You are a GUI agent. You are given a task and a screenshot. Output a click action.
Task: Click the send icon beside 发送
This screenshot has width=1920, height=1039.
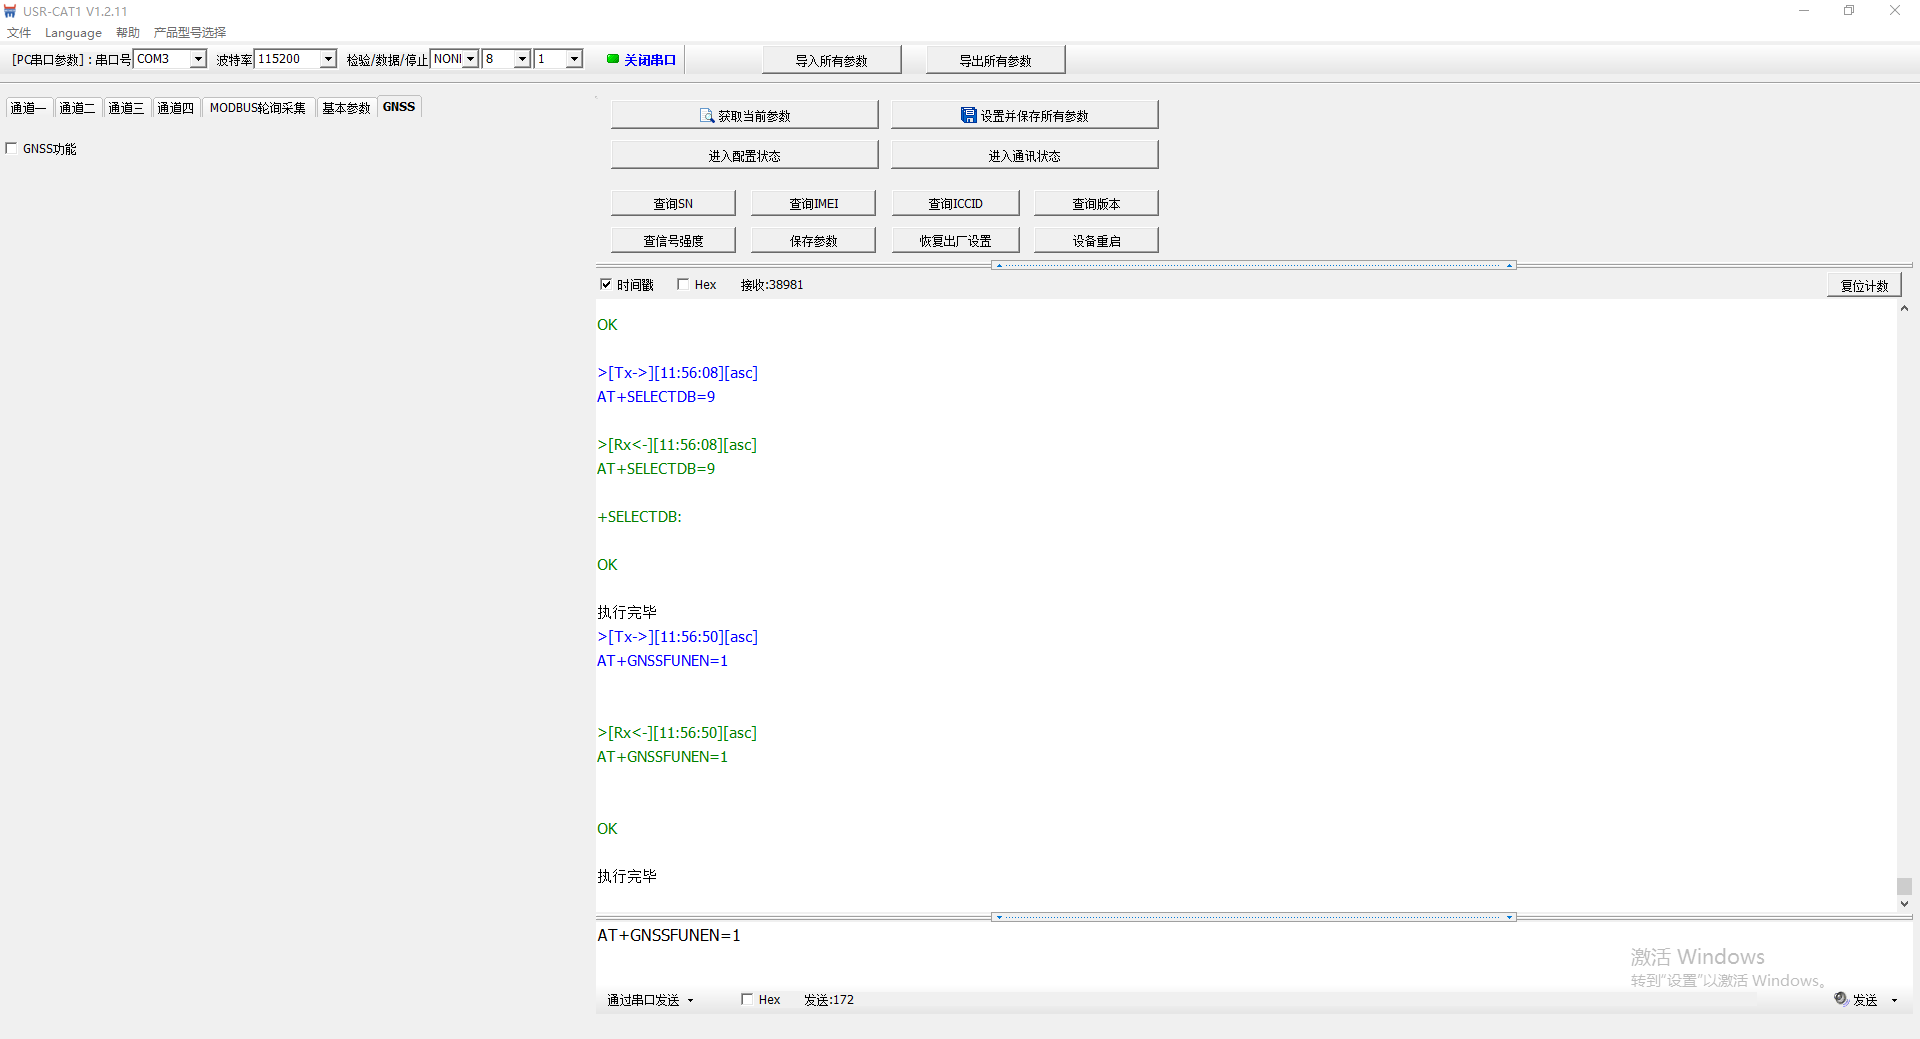(x=1841, y=999)
